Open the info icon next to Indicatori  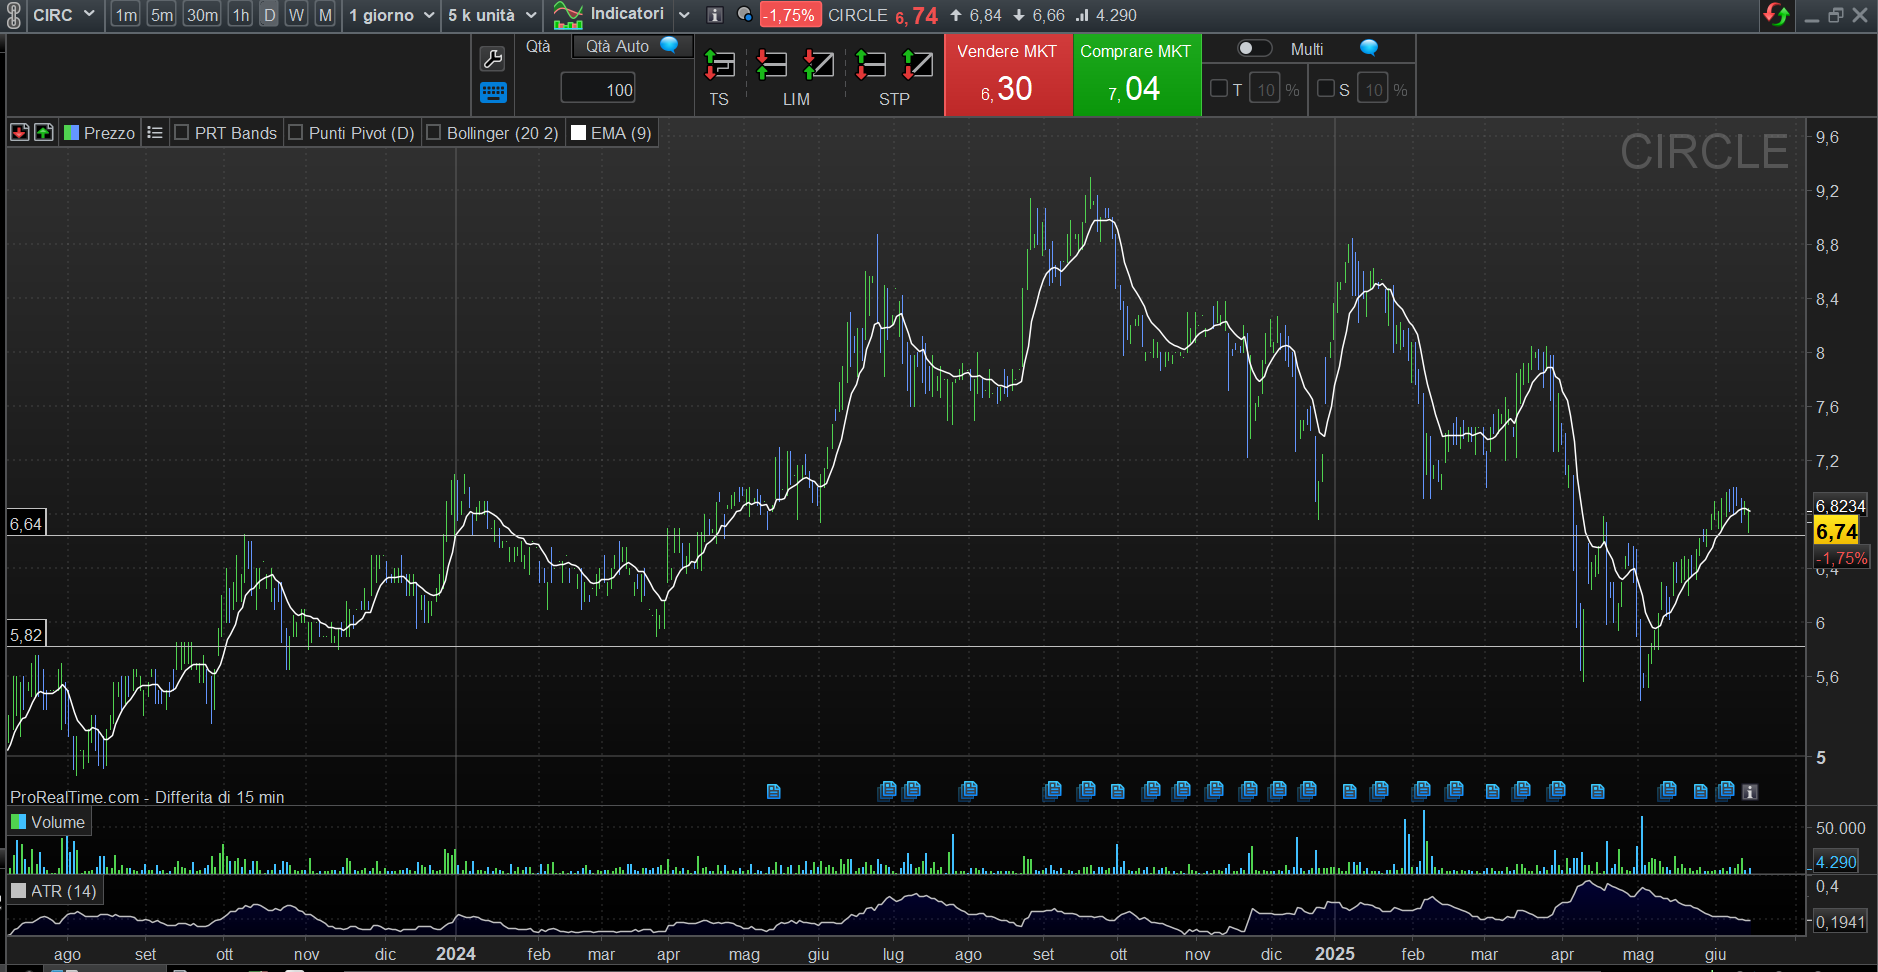click(714, 15)
